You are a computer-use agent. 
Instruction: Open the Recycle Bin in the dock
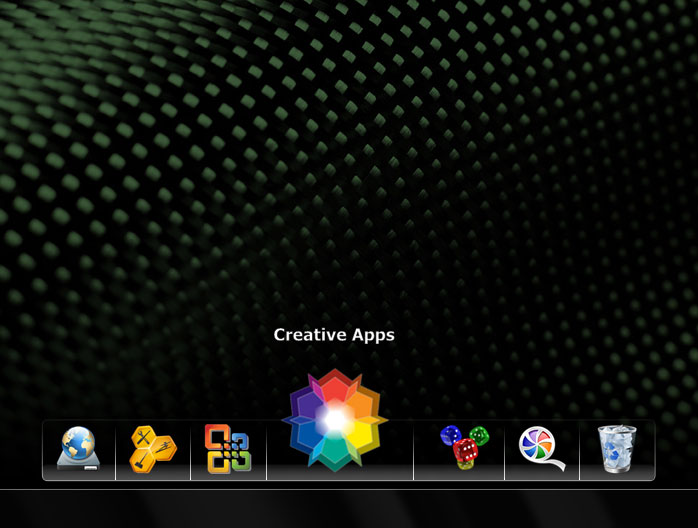coord(617,449)
